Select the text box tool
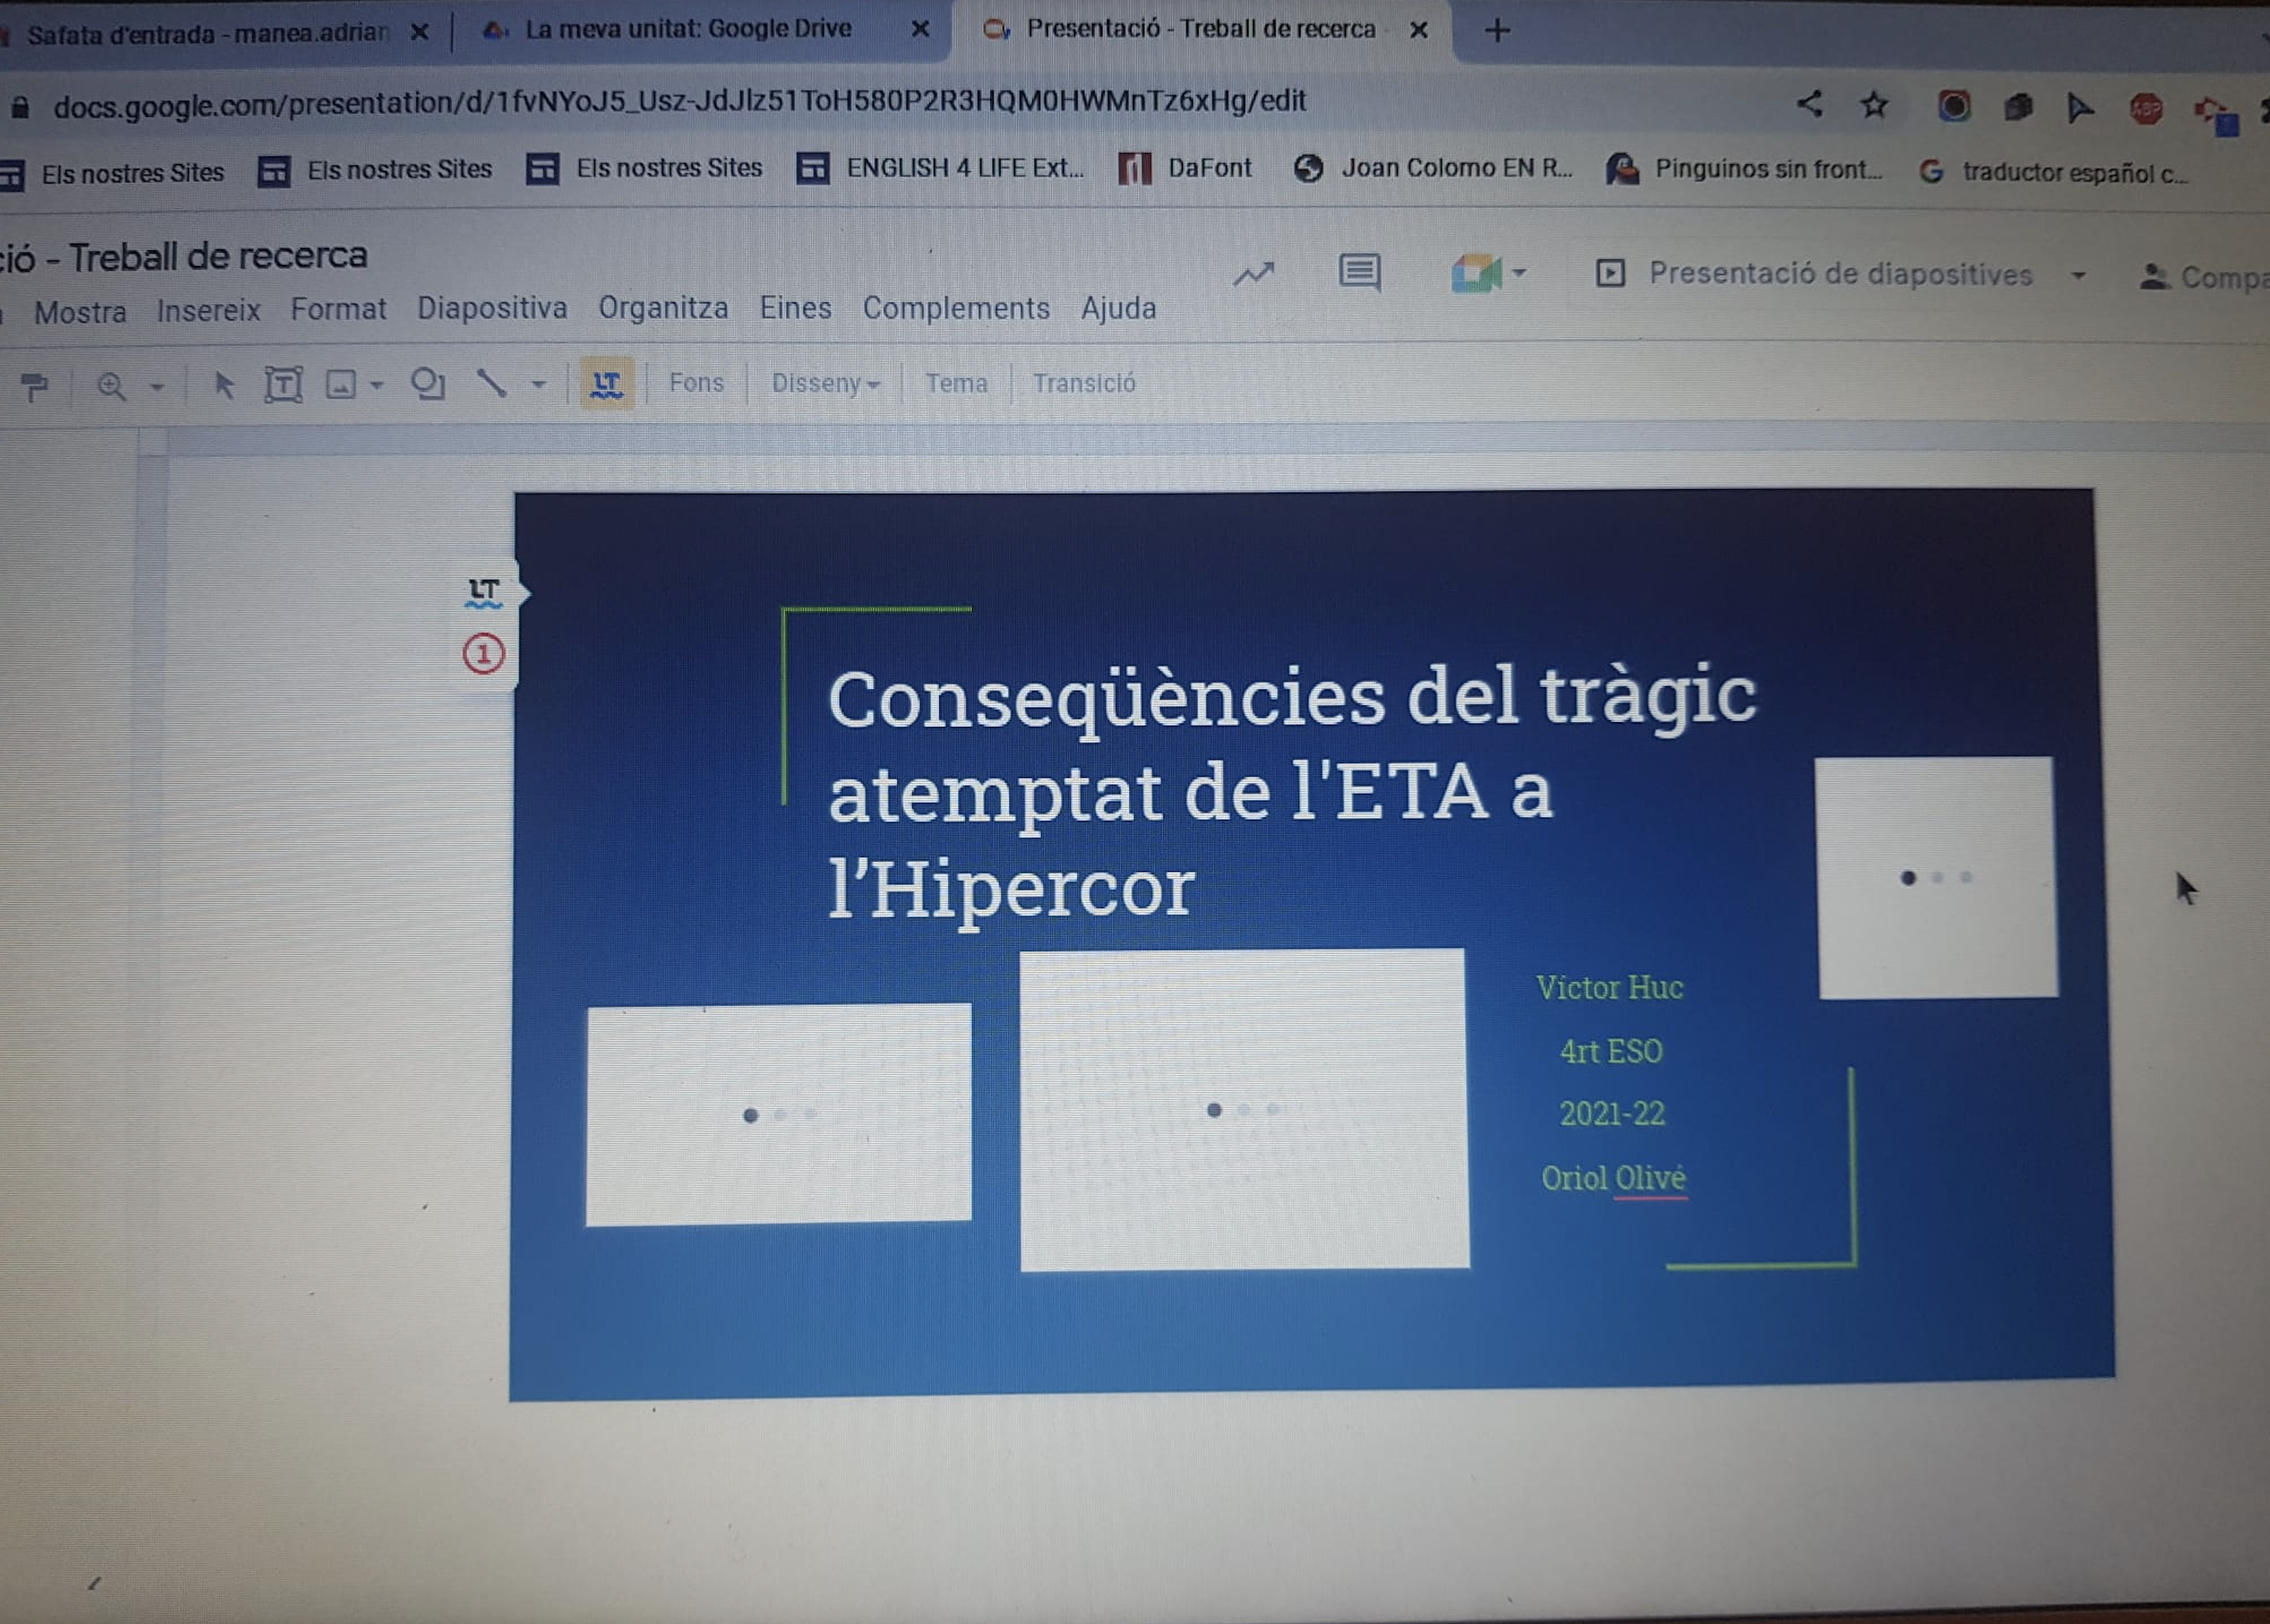This screenshot has width=2270, height=1624. [x=283, y=384]
